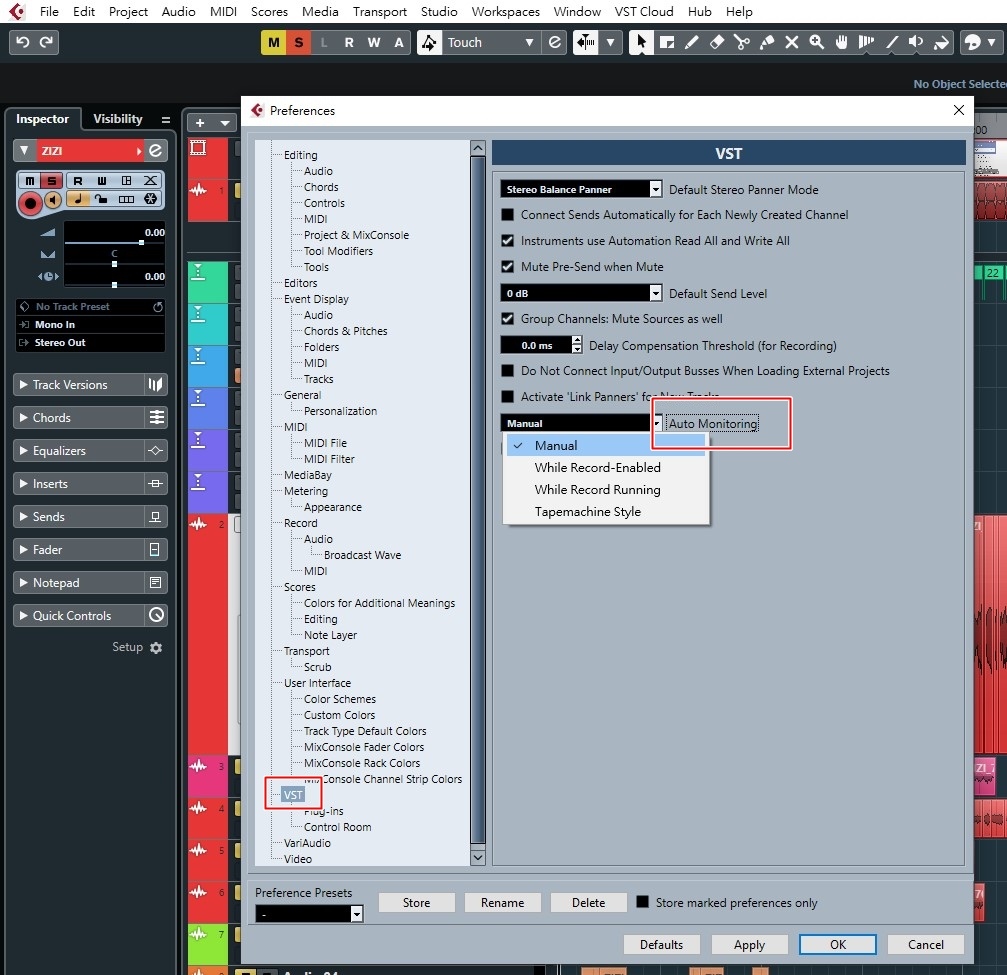Select the Range Selection tool
The height and width of the screenshot is (975, 1007).
coord(667,42)
